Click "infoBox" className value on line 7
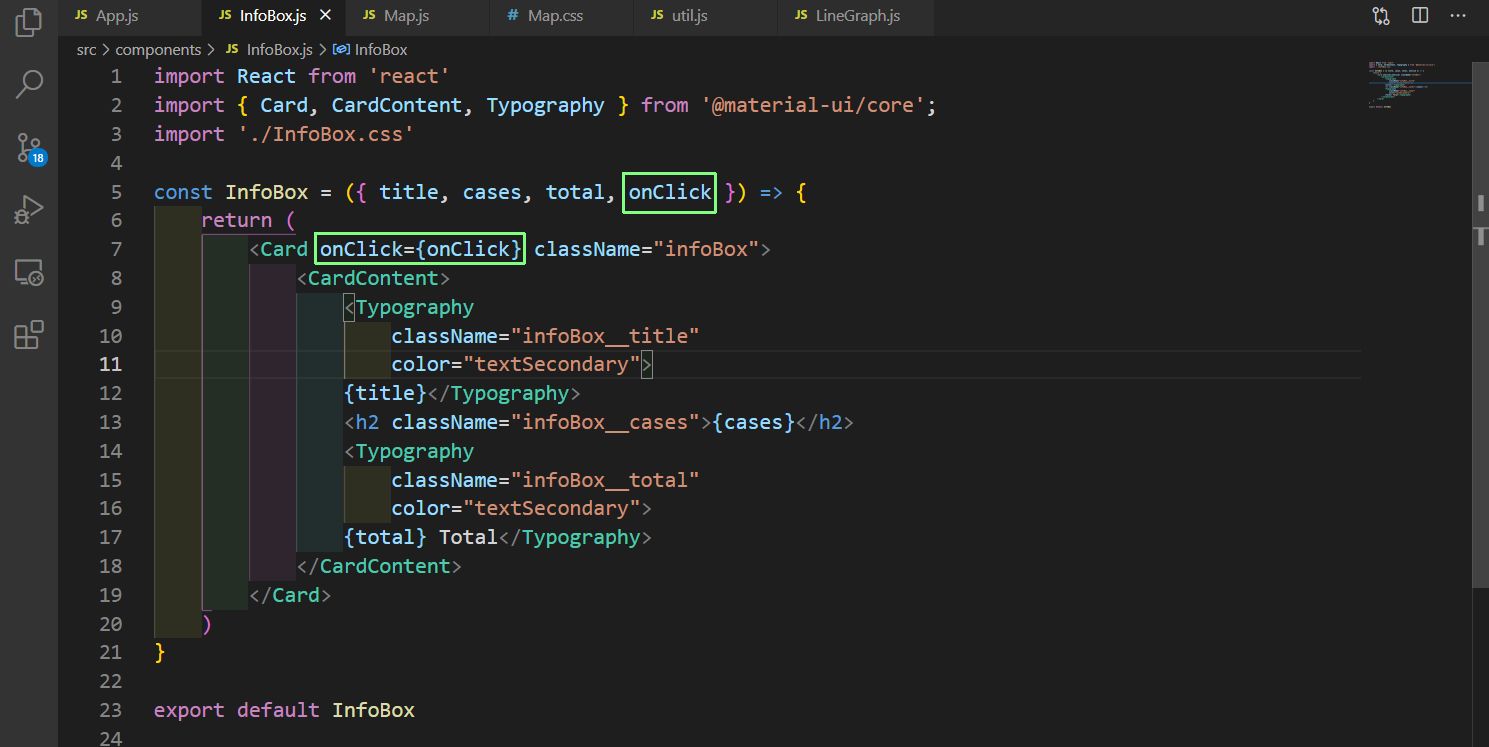1489x747 pixels. 707,249
